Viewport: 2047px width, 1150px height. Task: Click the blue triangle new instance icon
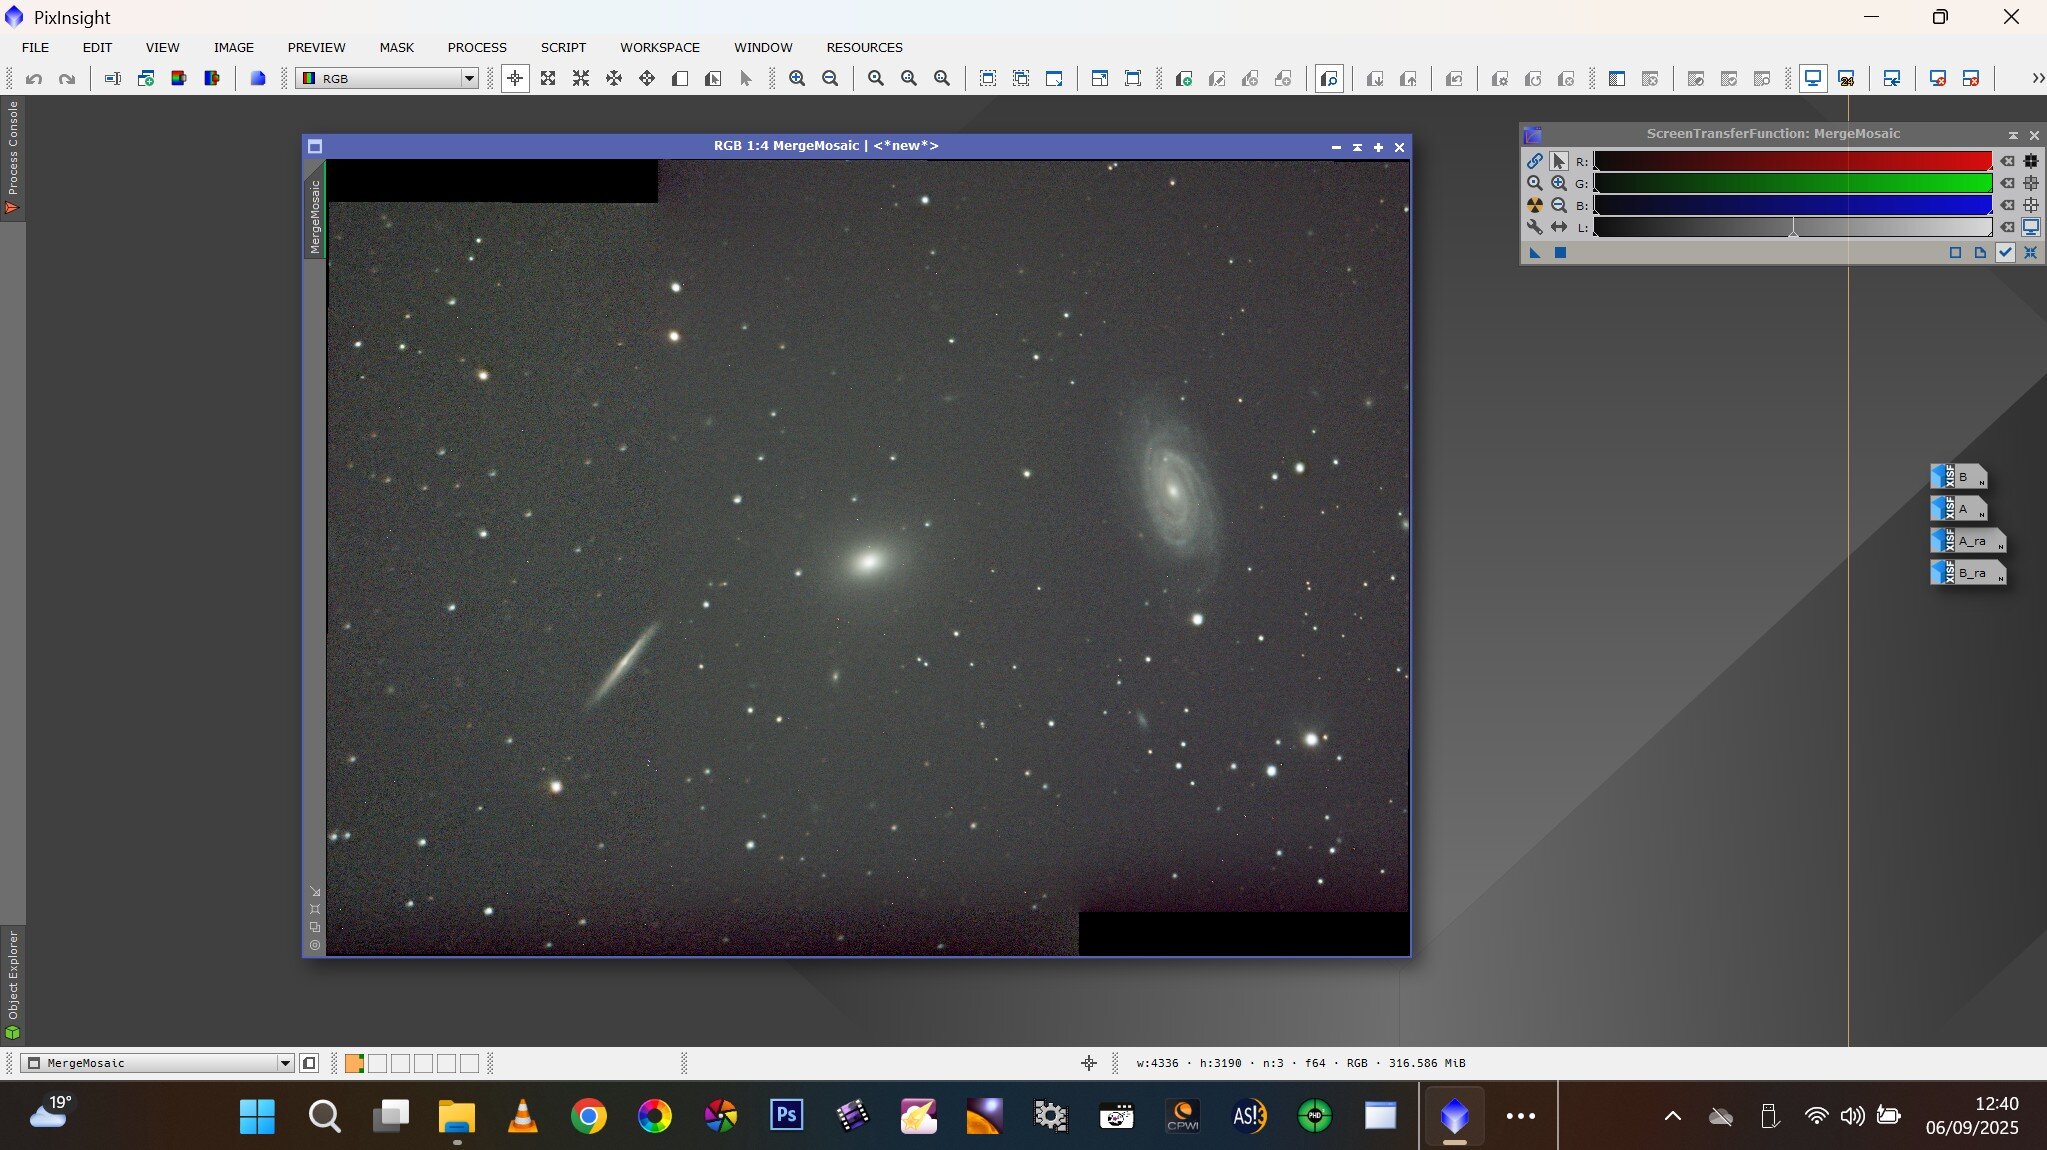[x=1535, y=253]
